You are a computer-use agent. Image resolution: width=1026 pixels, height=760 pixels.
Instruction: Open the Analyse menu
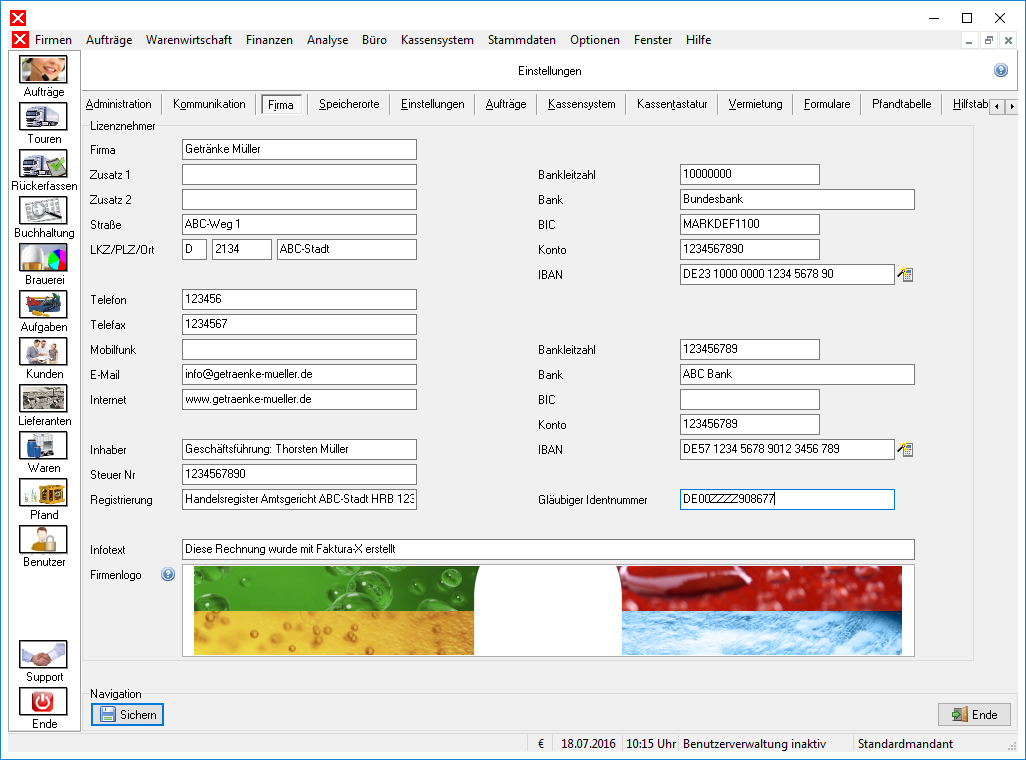coord(327,40)
